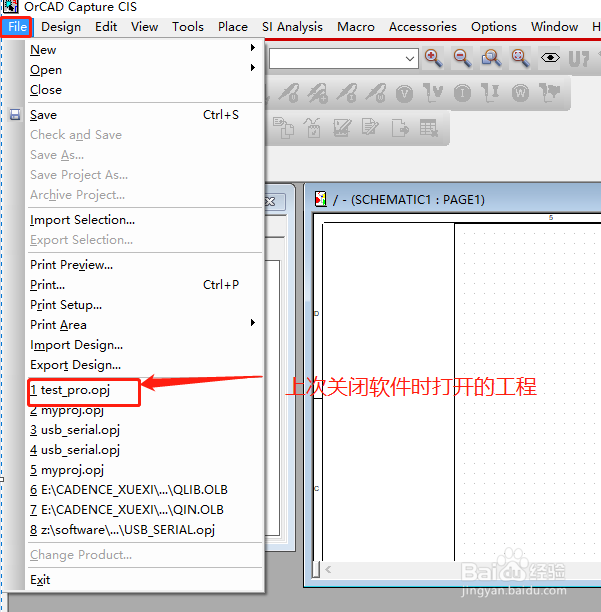Click the floppy disk Save icon in menu
Image resolution: width=601 pixels, height=612 pixels.
tap(15, 115)
